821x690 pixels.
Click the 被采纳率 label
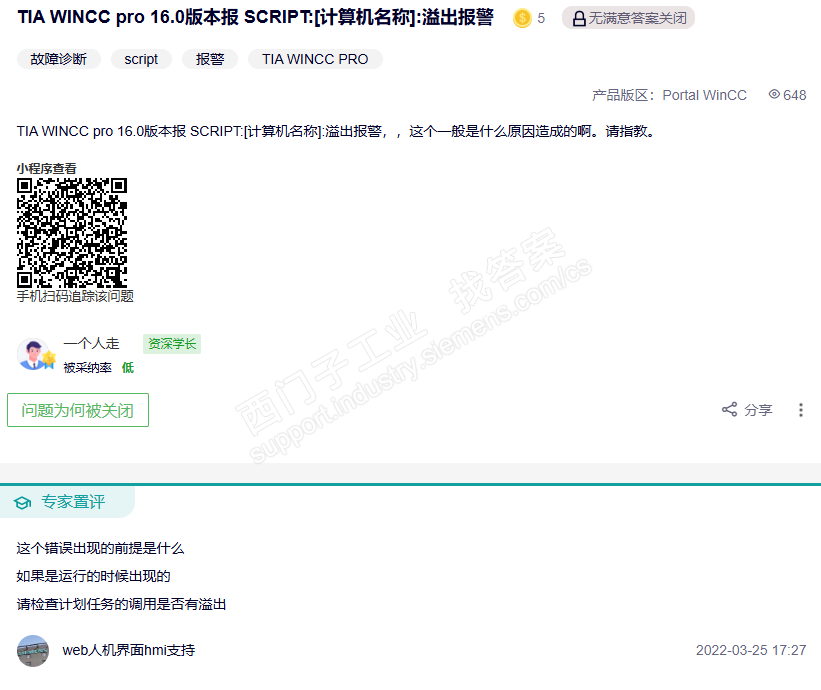88,368
